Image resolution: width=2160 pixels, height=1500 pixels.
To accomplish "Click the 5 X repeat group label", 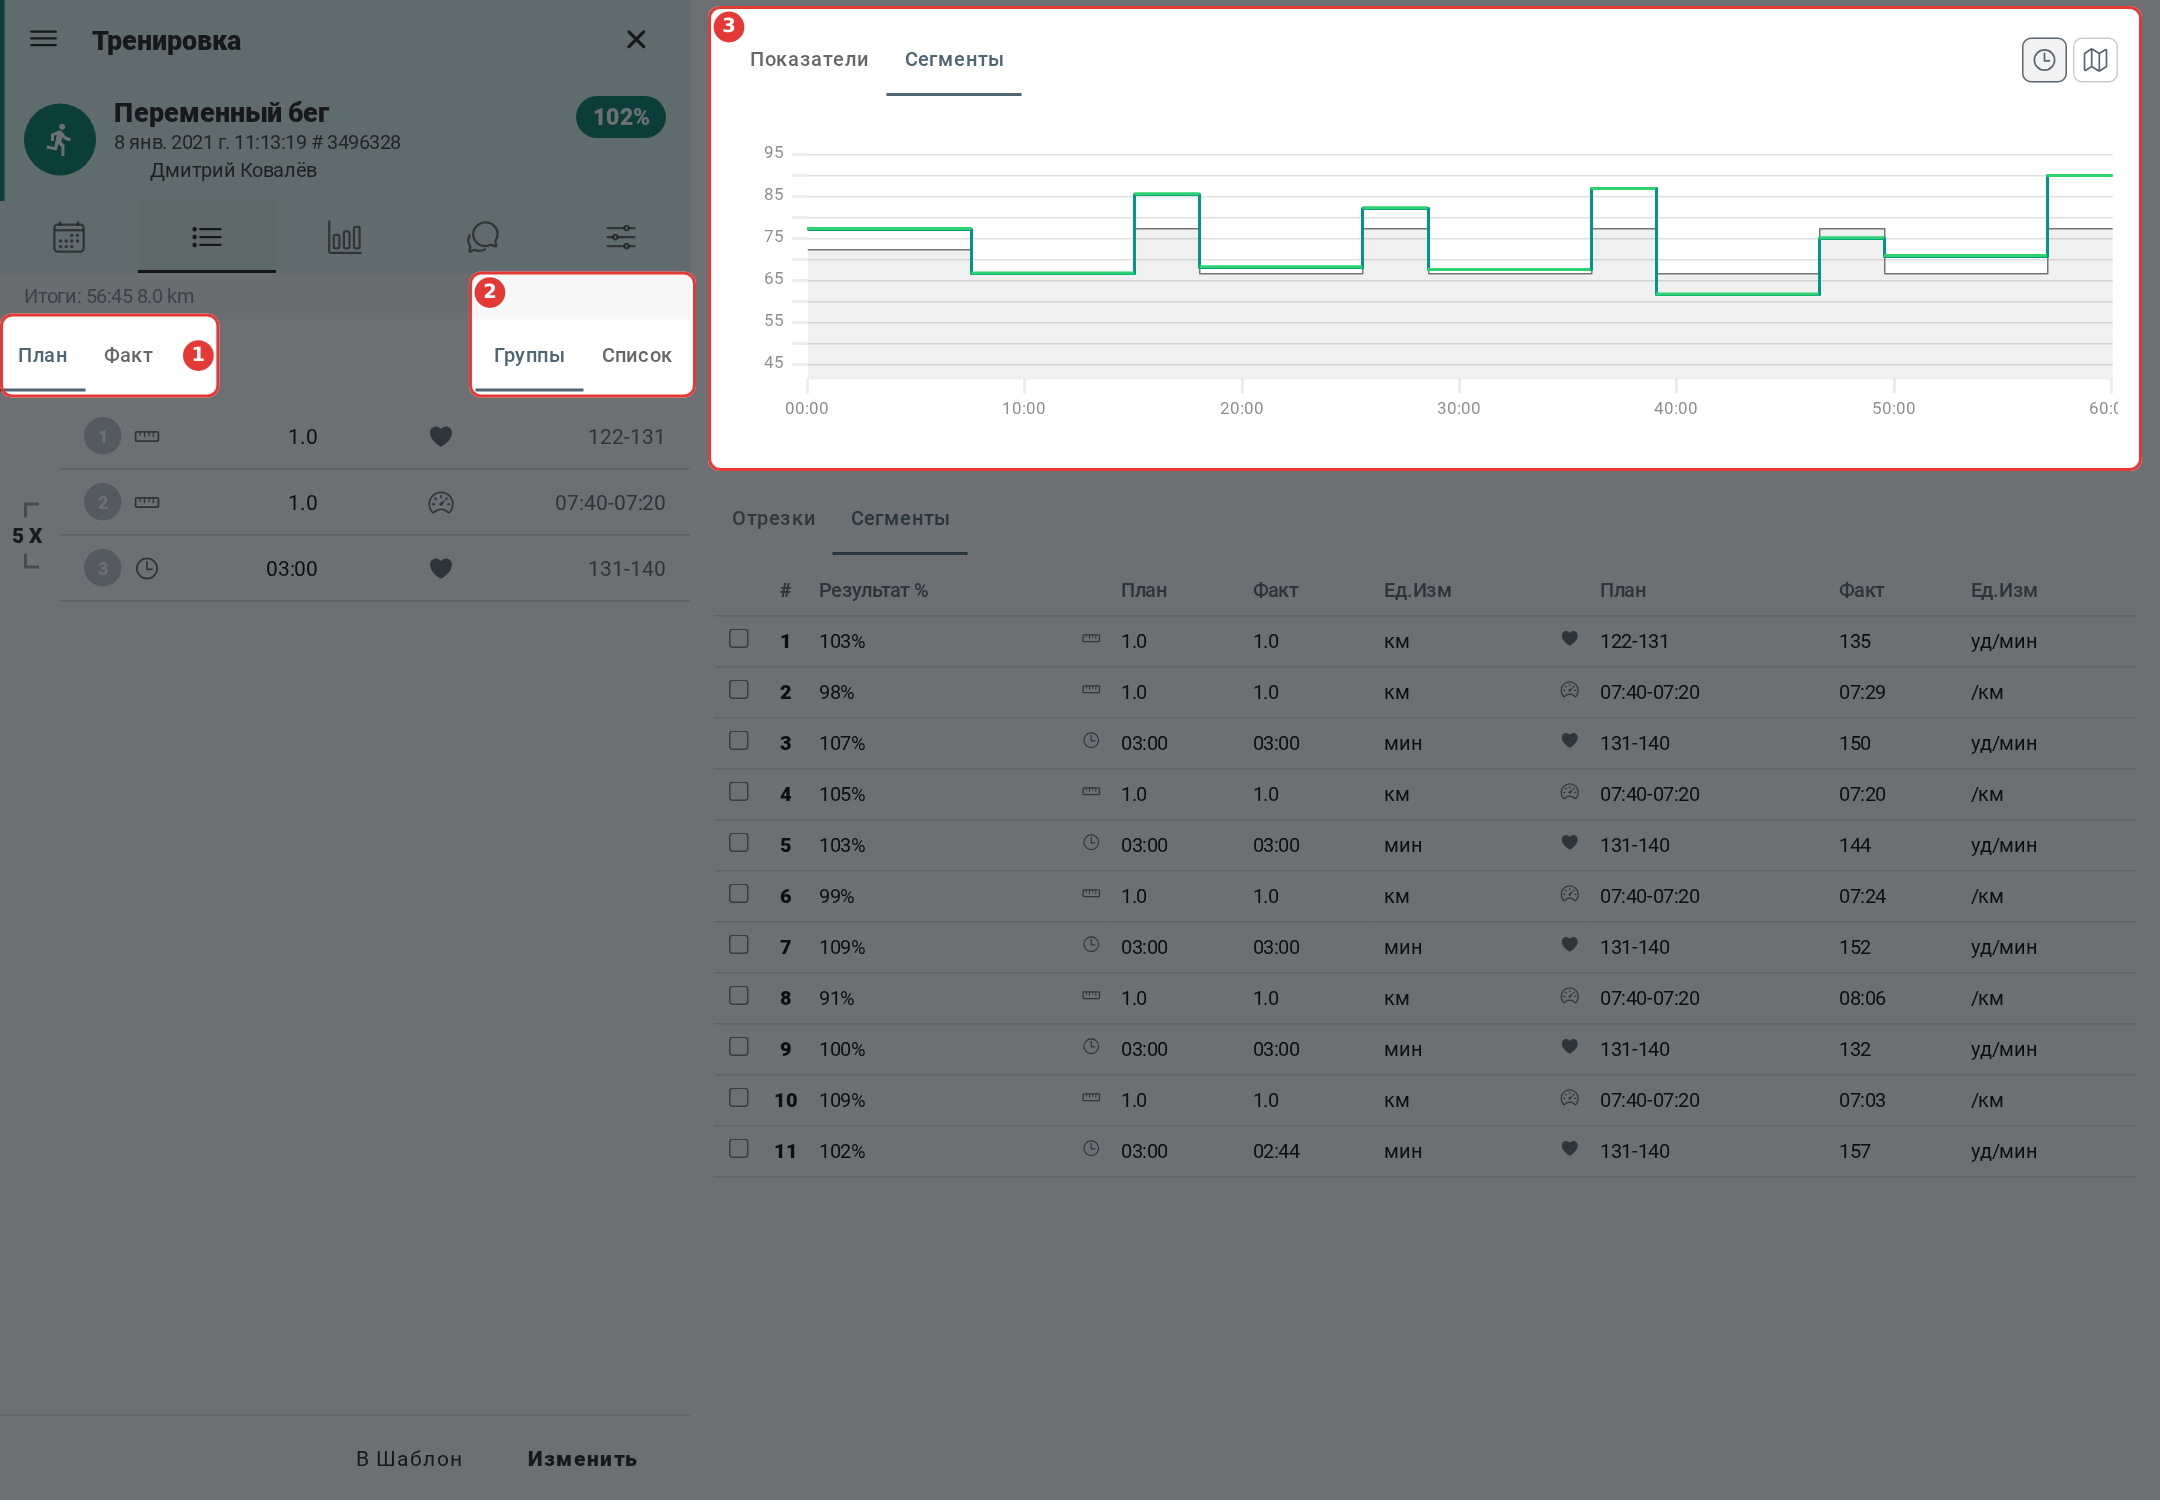I will tap(27, 536).
